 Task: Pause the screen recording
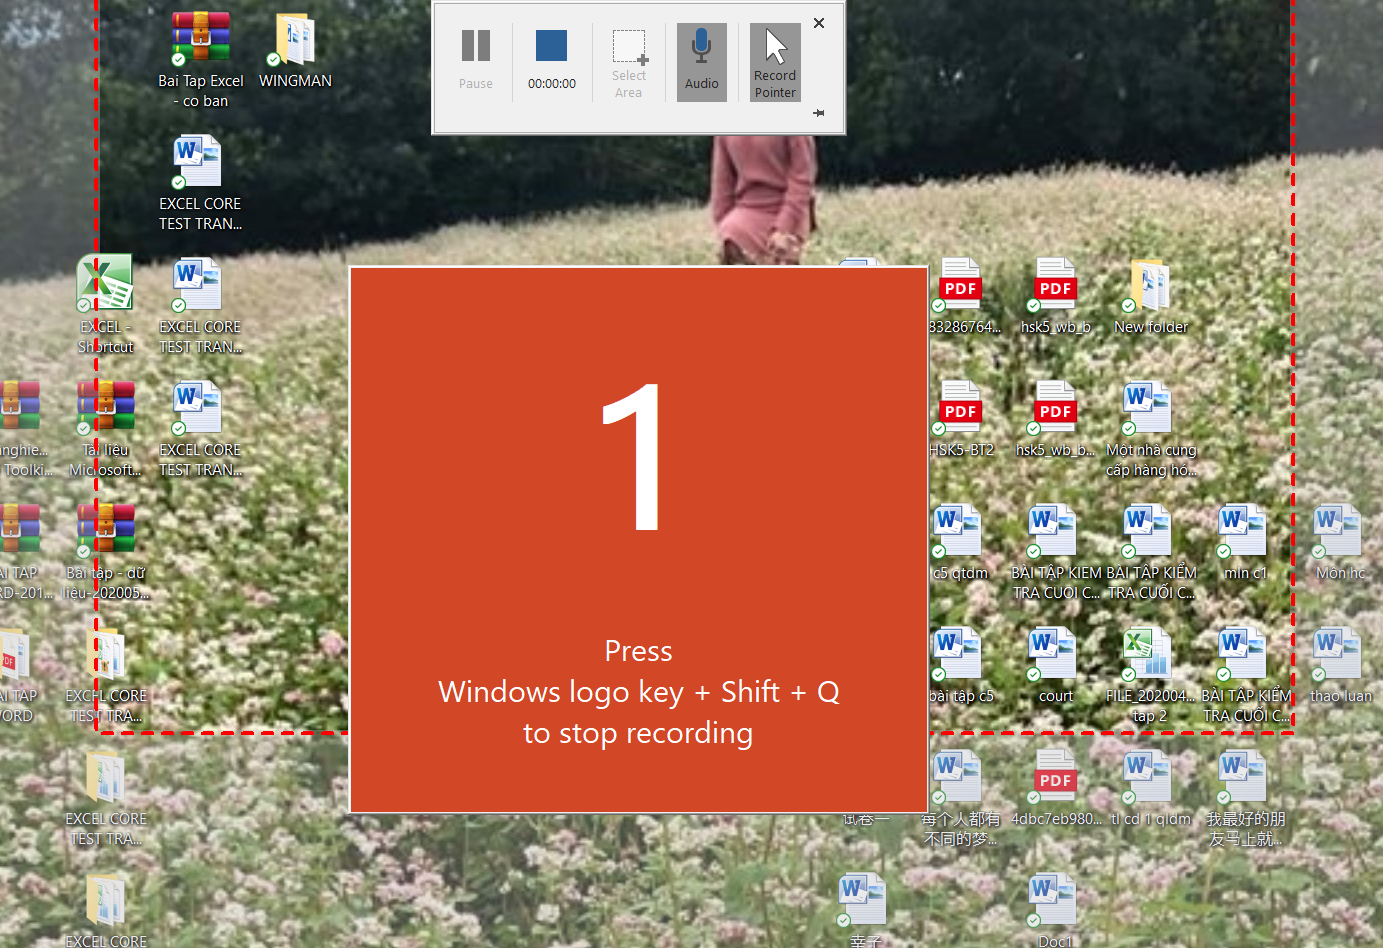(x=476, y=61)
